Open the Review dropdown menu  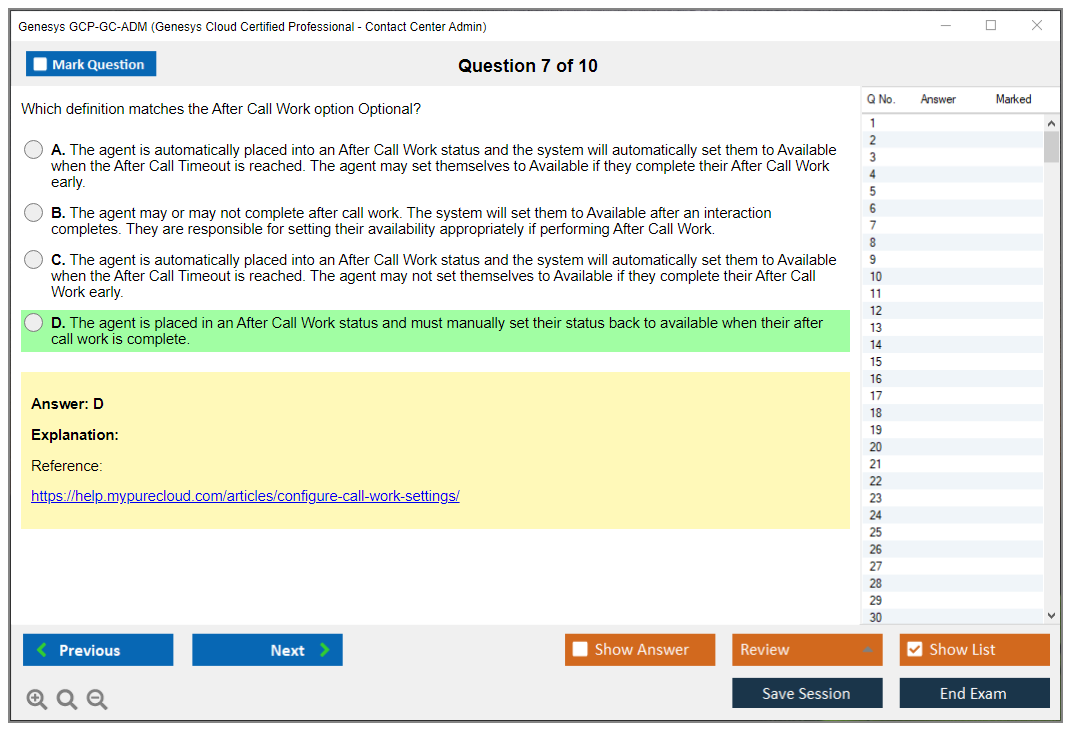(x=807, y=650)
